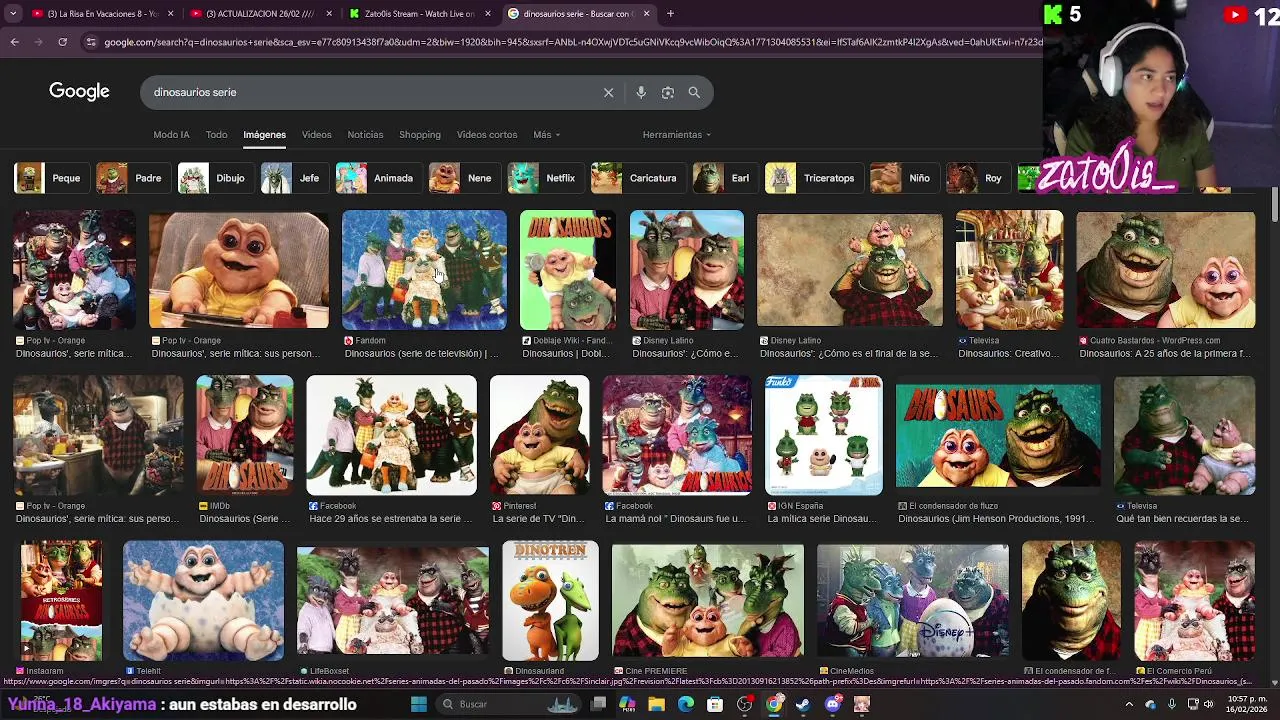Filter by the 'Nene' chip

pyautogui.click(x=464, y=178)
